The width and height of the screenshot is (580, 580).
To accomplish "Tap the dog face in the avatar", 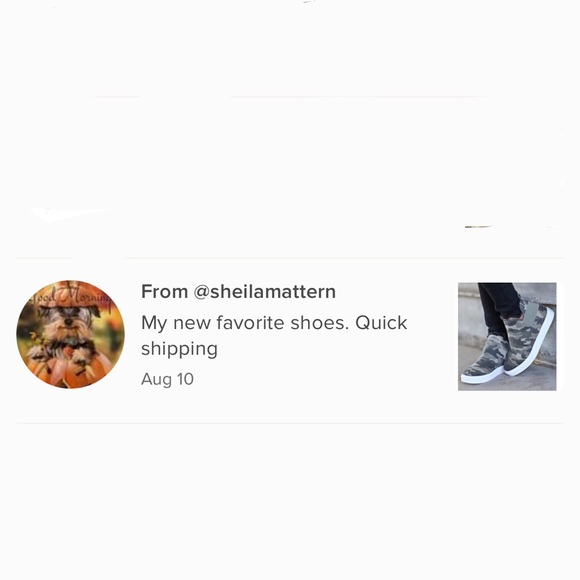I will click(69, 320).
